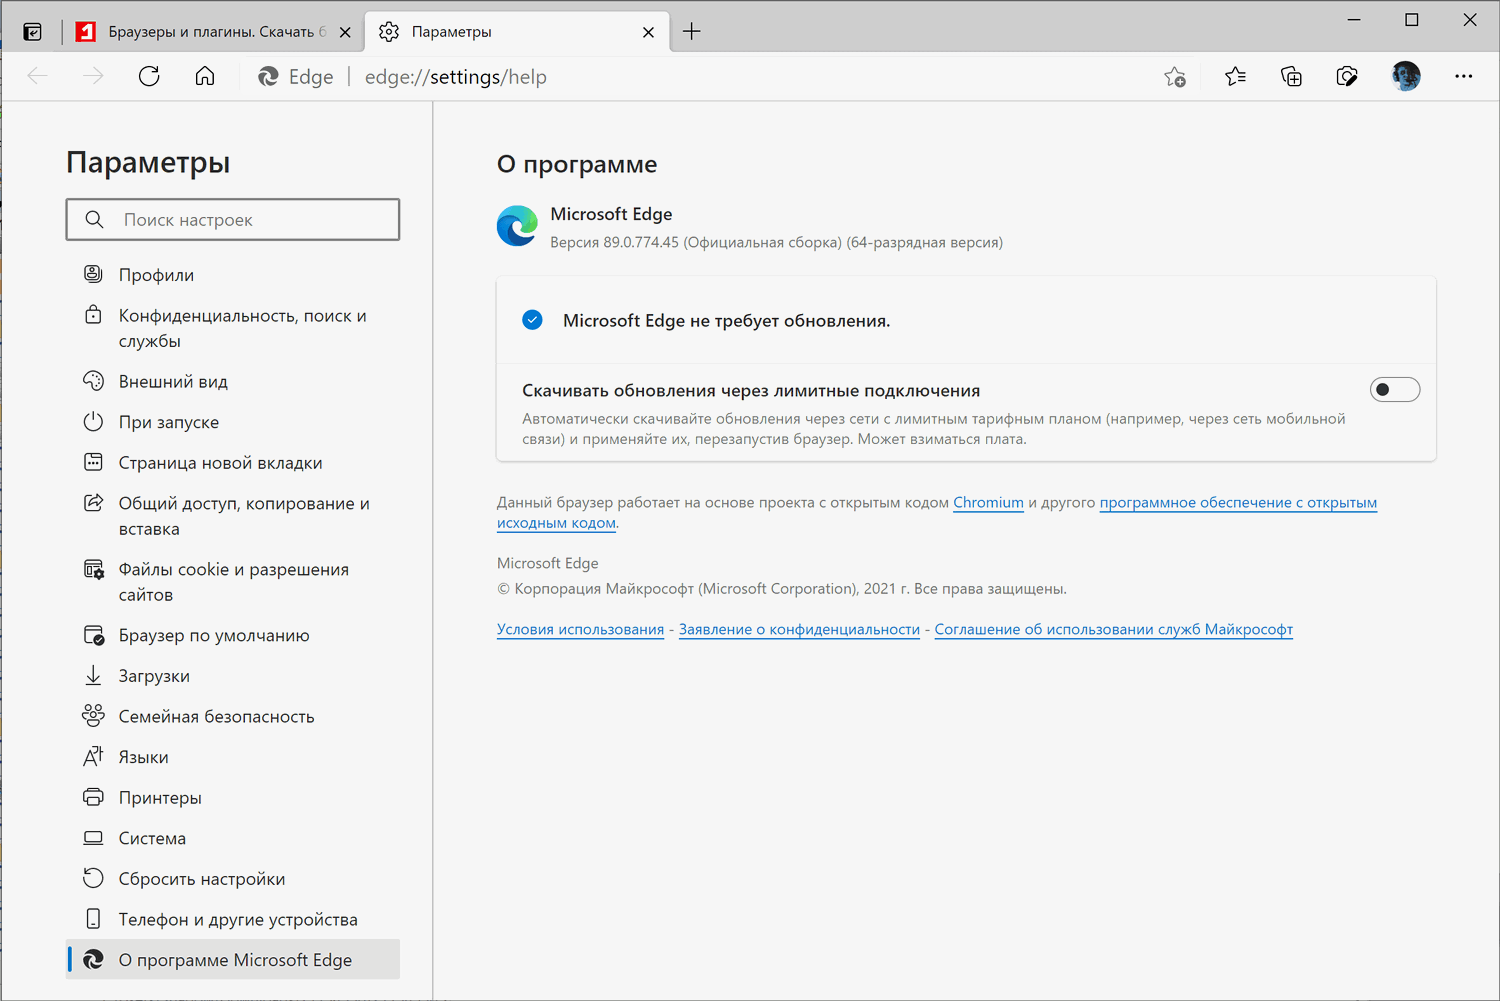Click the Favorites star icon
The image size is (1500, 1001).
[1235, 76]
